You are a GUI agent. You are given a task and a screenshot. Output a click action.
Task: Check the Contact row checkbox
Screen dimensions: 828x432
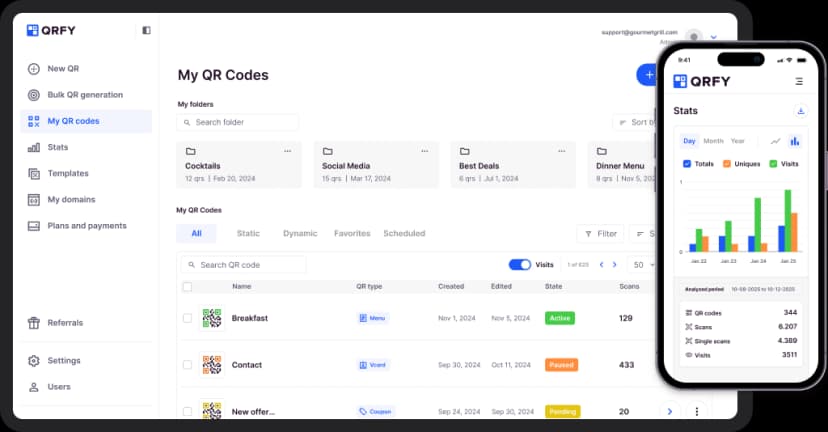pos(187,365)
